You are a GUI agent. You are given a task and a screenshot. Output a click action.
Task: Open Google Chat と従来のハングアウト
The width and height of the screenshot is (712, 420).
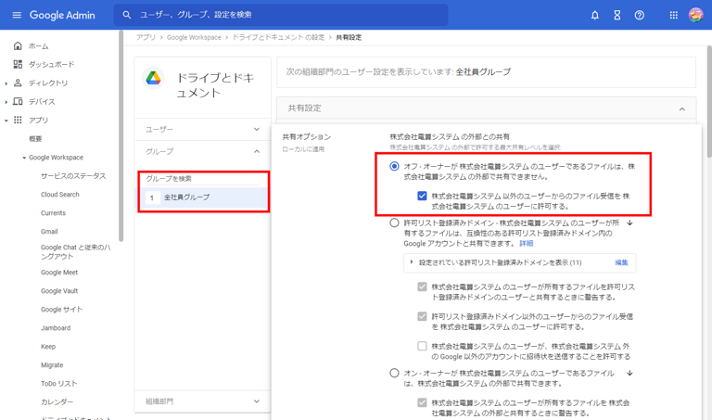tap(75, 252)
